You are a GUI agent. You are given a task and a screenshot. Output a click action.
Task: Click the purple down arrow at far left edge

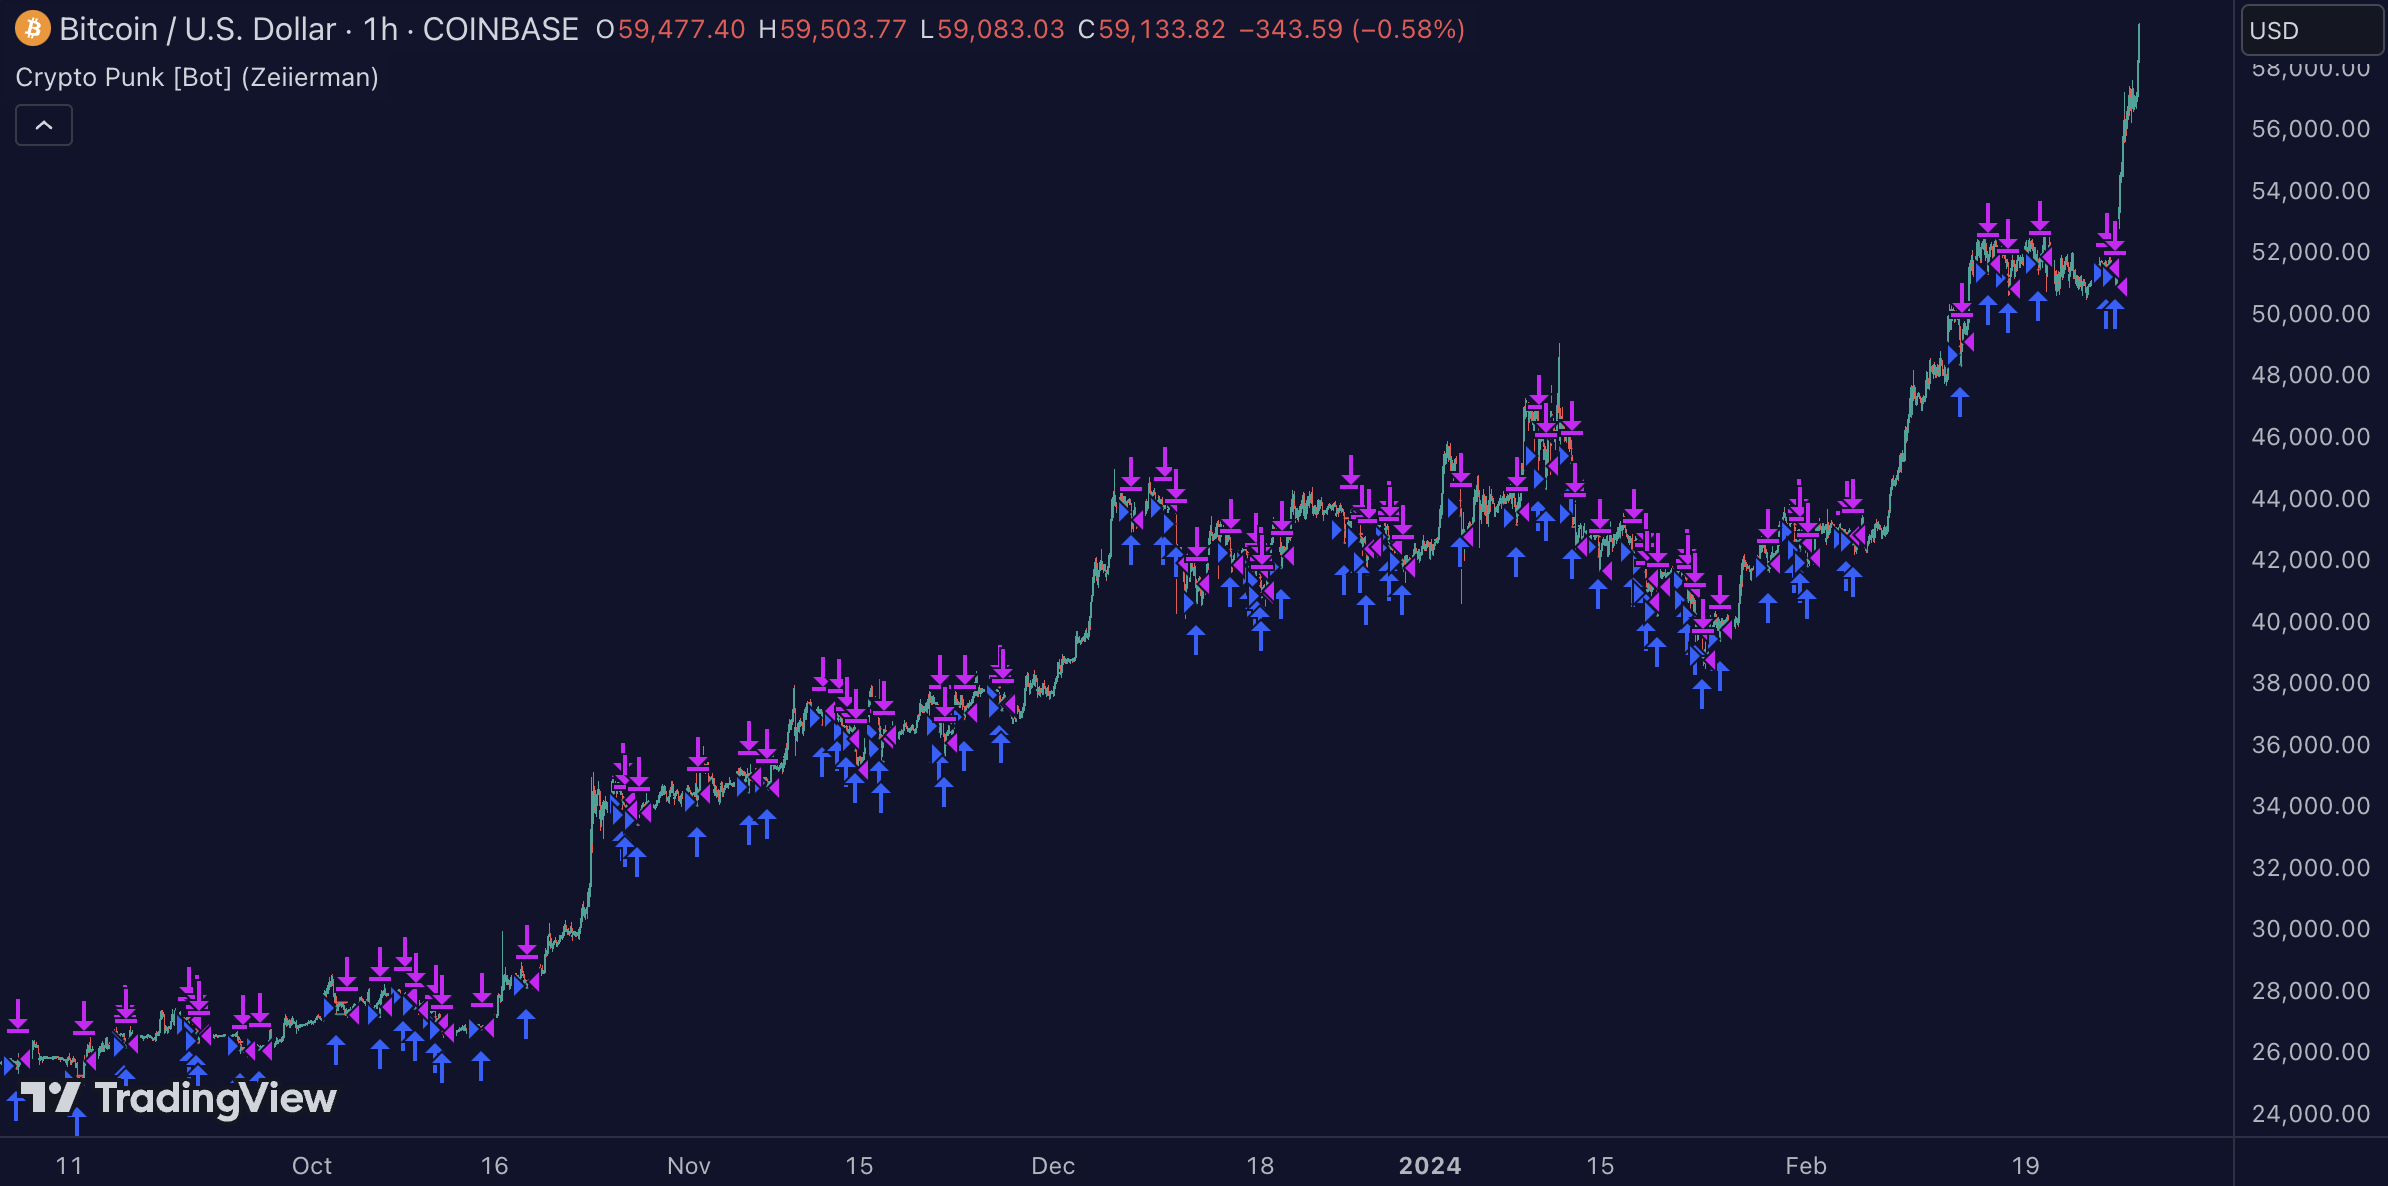pyautogui.click(x=17, y=1016)
